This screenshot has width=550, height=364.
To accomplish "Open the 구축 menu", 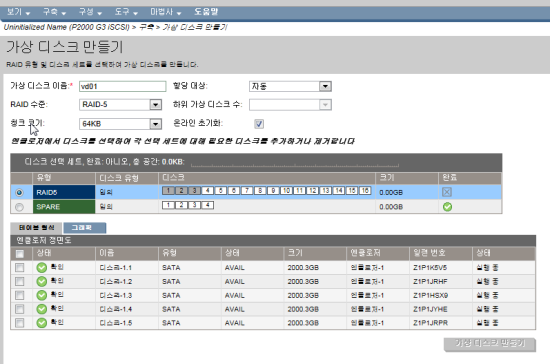I will tap(54, 12).
